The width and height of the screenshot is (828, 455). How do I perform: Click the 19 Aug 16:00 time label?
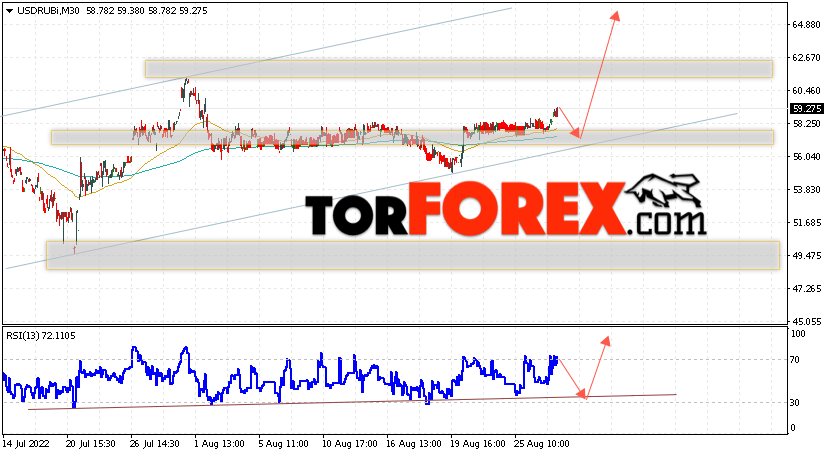pos(478,444)
